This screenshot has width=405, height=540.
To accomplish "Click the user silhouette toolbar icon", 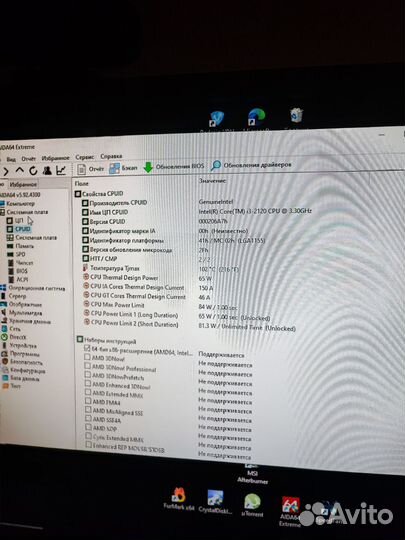I will click(47, 170).
